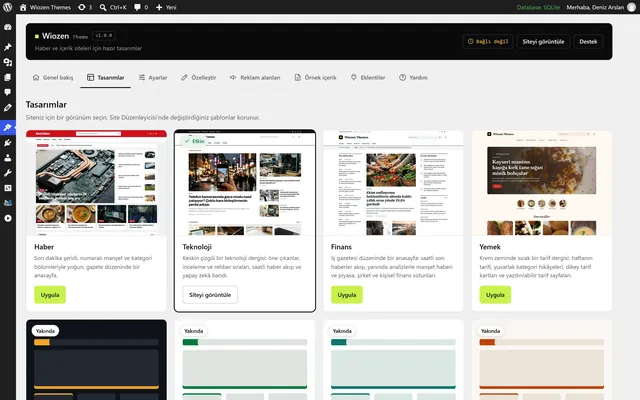Click the Teknoloji card title
The image size is (640, 400).
[x=197, y=247]
